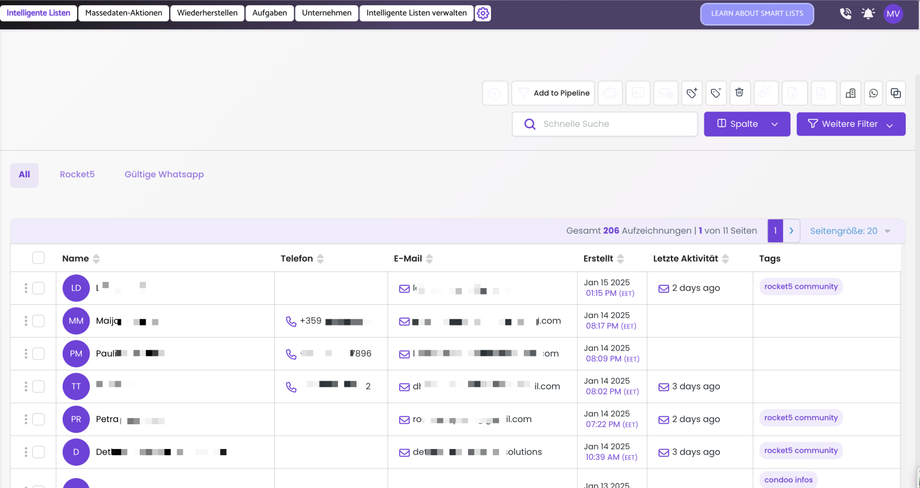Click the company building icon

click(x=850, y=93)
